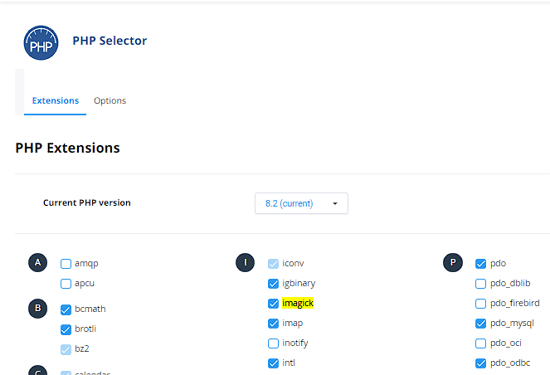Uncheck the pdo_mysql extension
Image resolution: width=550 pixels, height=375 pixels.
click(481, 323)
